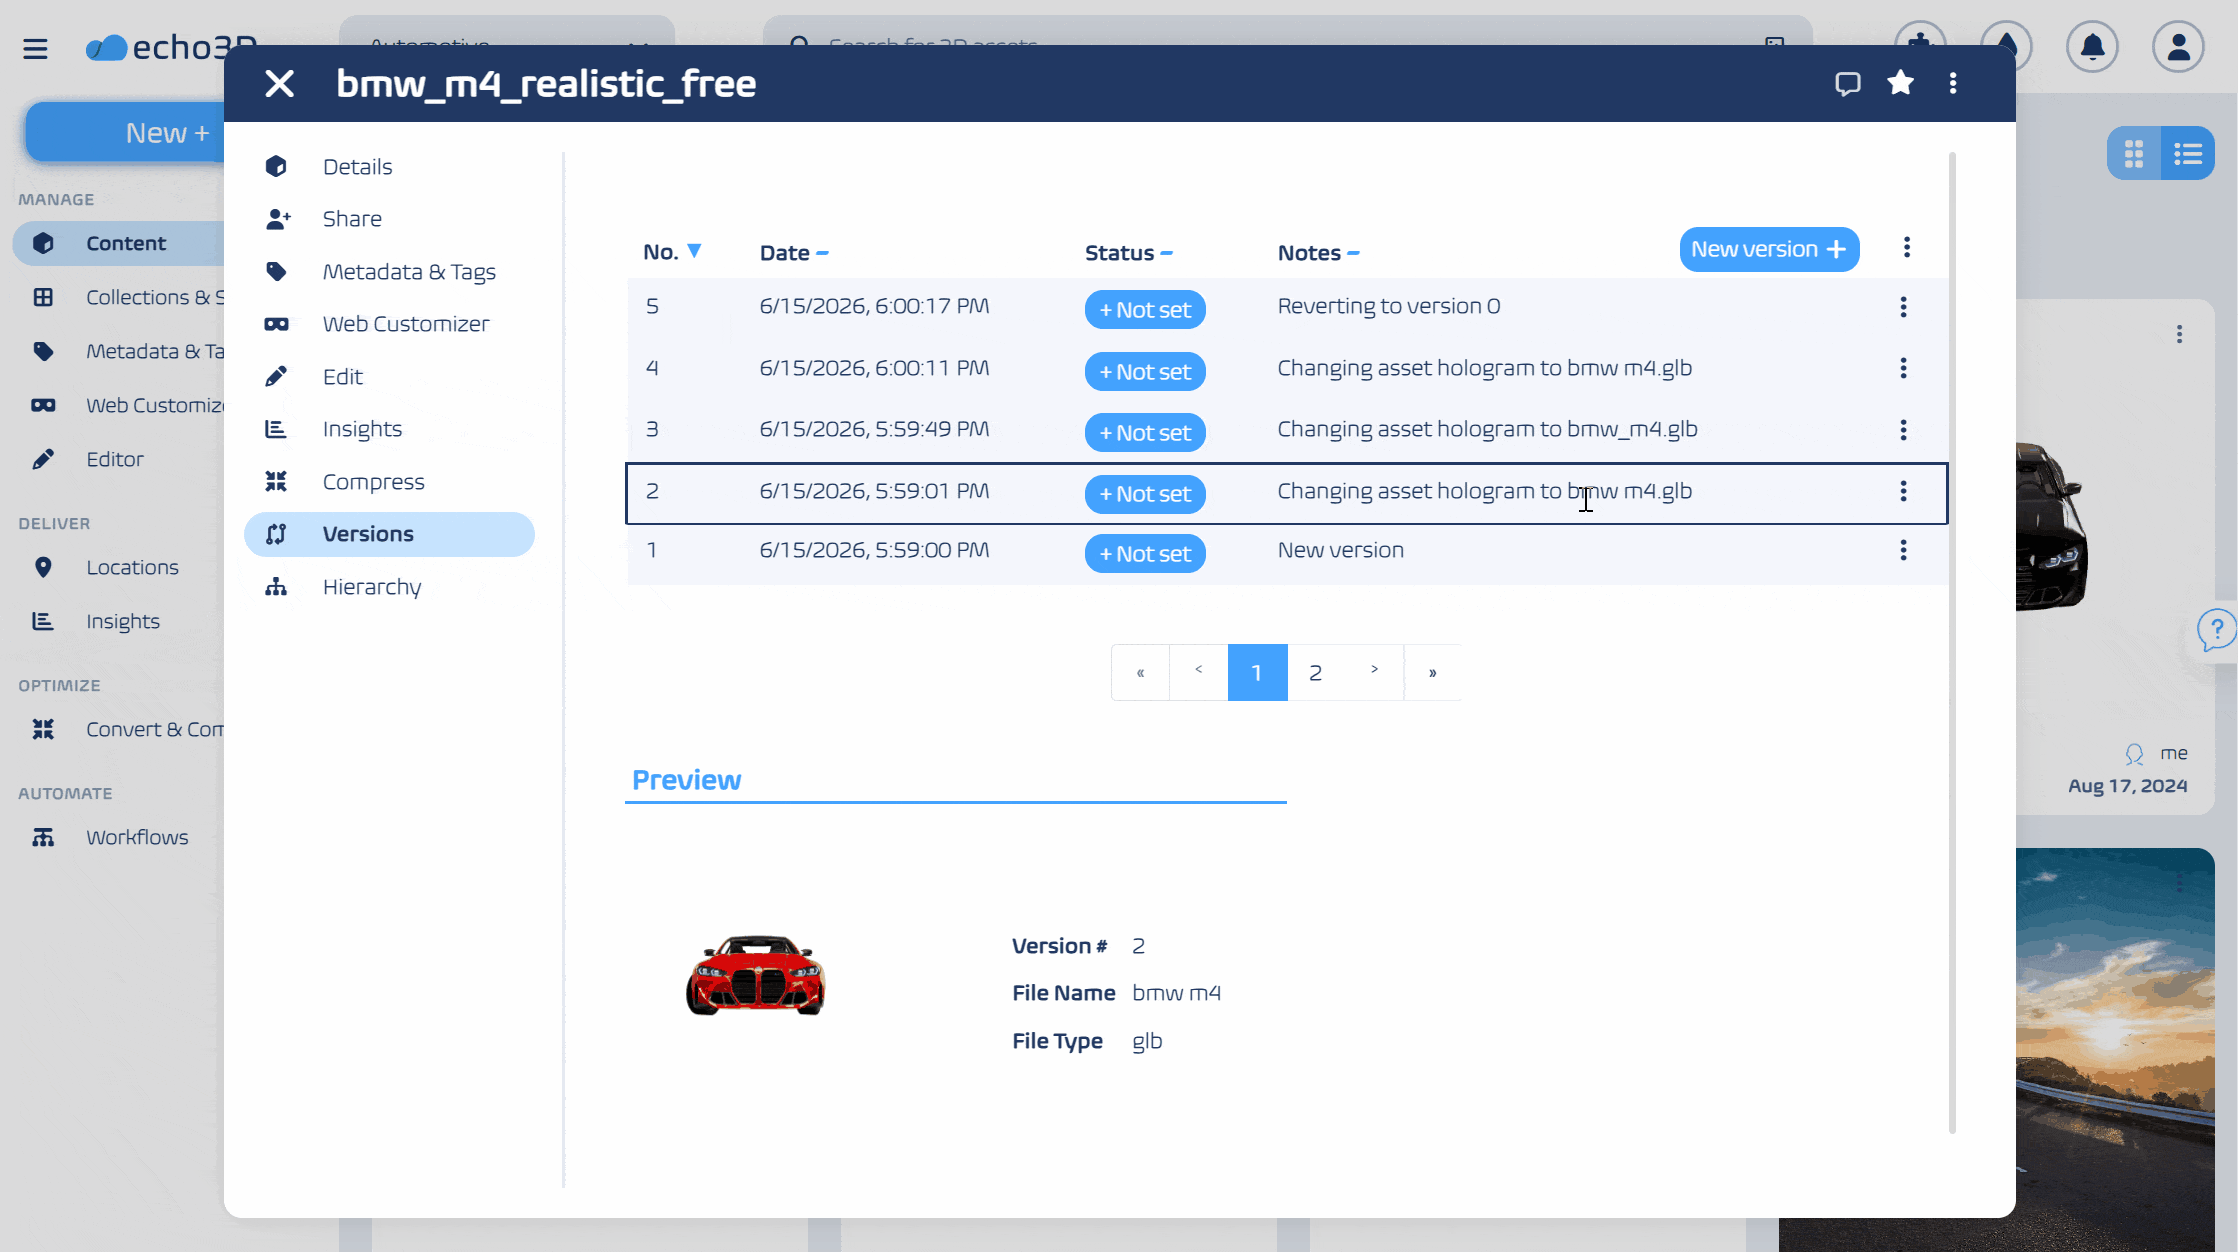Toggle the favorite star icon

[1900, 82]
